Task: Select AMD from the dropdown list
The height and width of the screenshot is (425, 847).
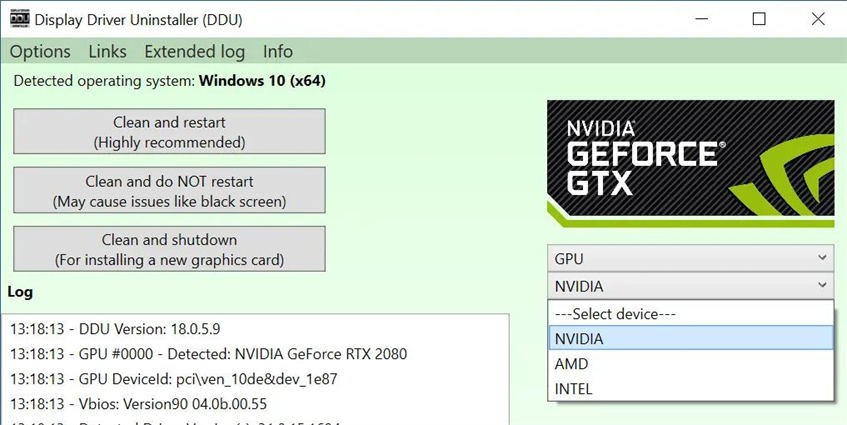Action: 690,364
